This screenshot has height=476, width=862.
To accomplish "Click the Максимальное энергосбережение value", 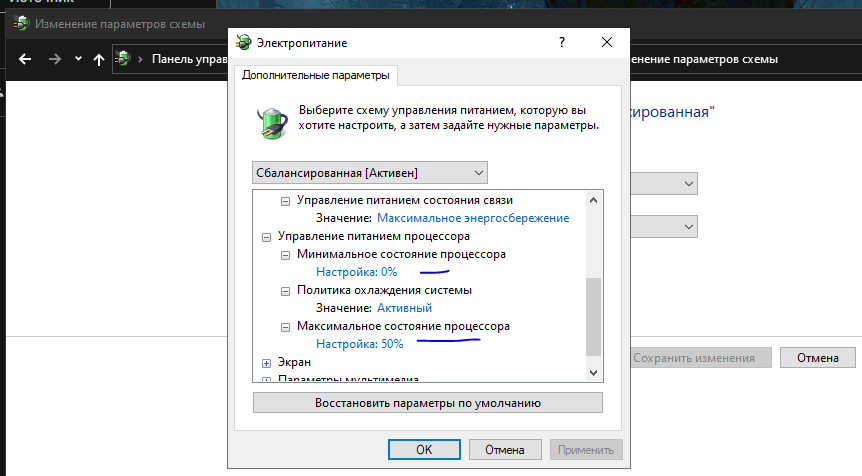I will 473,218.
